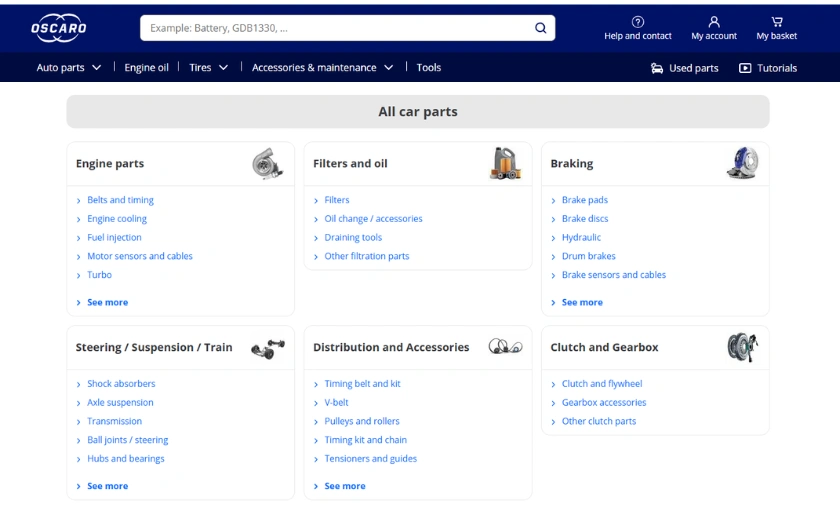Screen dimensions: 840x508
Task: Open the Turbo link
Action: click(x=99, y=275)
